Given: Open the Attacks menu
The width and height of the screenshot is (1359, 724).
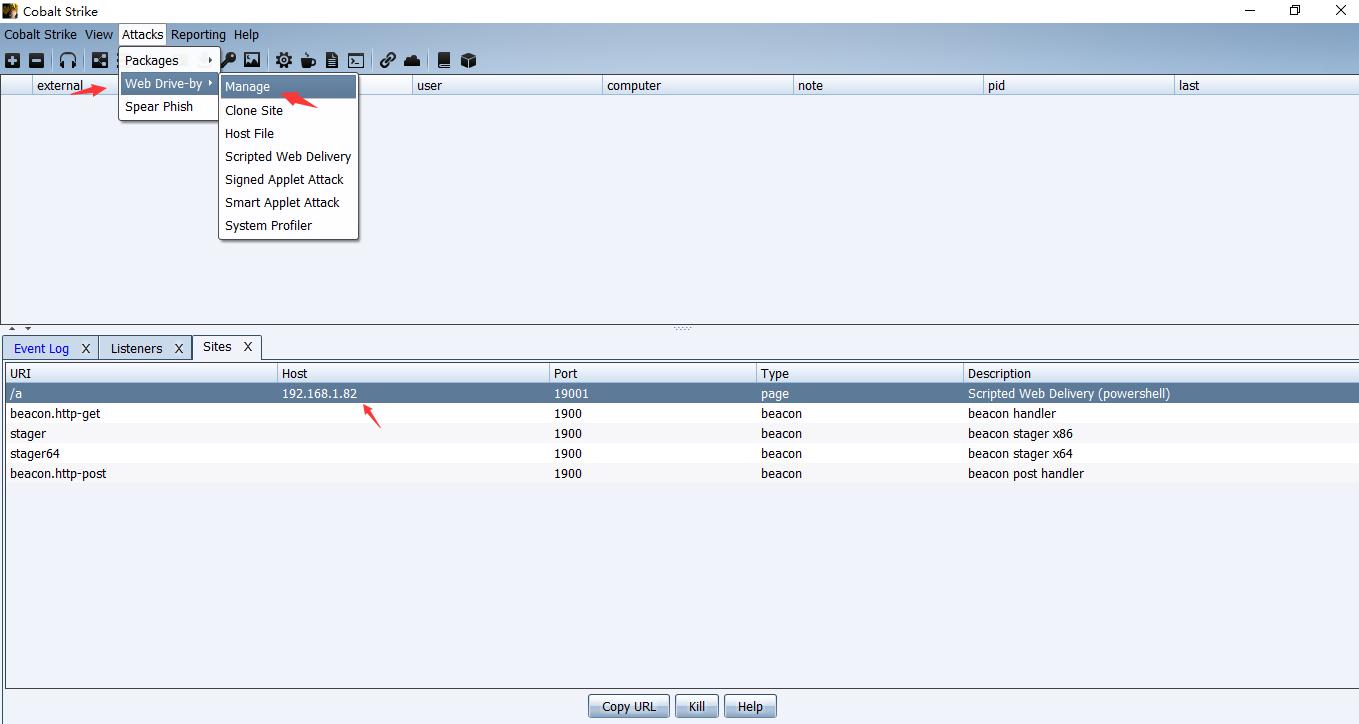Looking at the screenshot, I should pyautogui.click(x=143, y=34).
